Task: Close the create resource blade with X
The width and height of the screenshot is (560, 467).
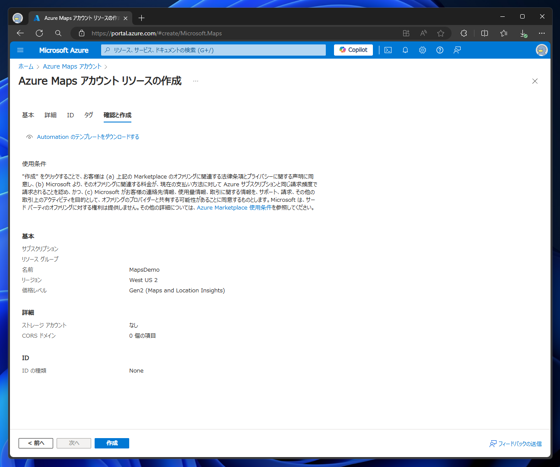Action: point(535,81)
